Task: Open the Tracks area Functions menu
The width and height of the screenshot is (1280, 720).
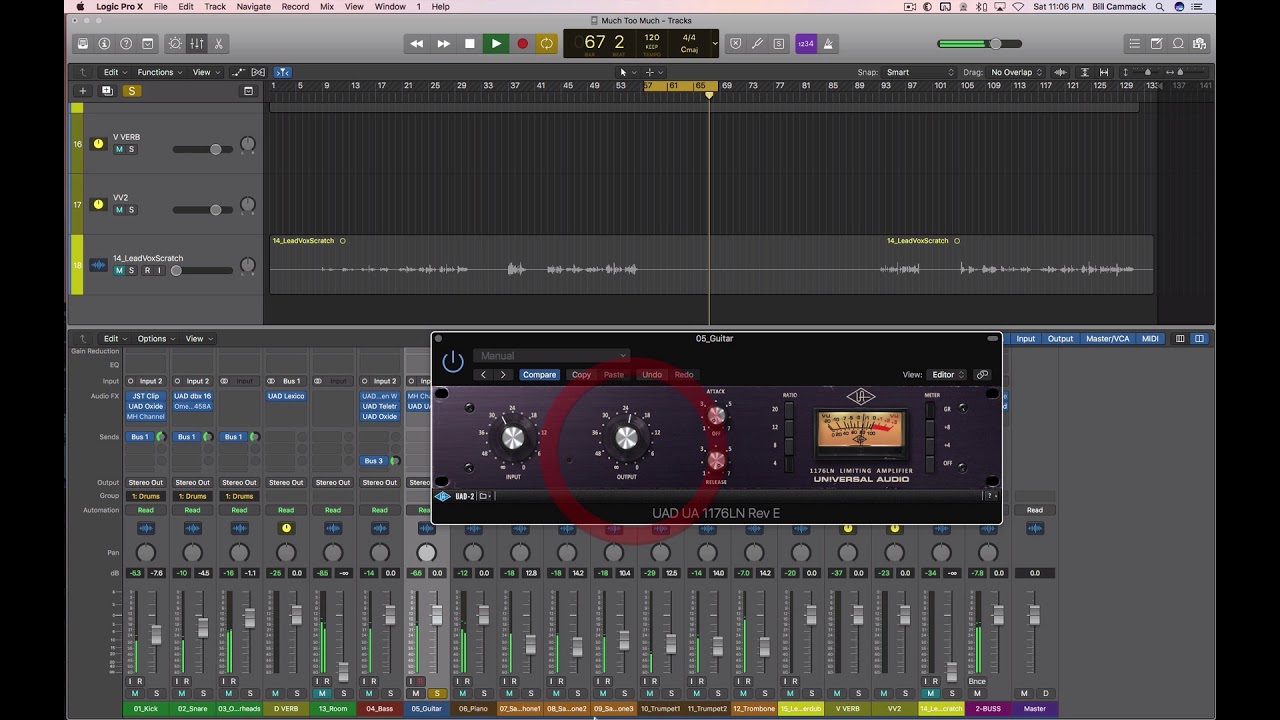Action: 159,72
